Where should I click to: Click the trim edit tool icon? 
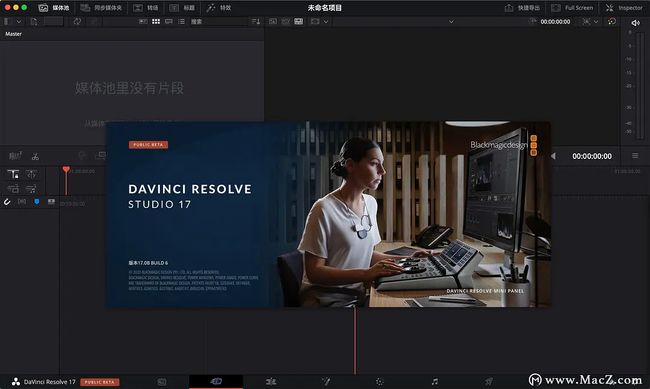coord(32,174)
